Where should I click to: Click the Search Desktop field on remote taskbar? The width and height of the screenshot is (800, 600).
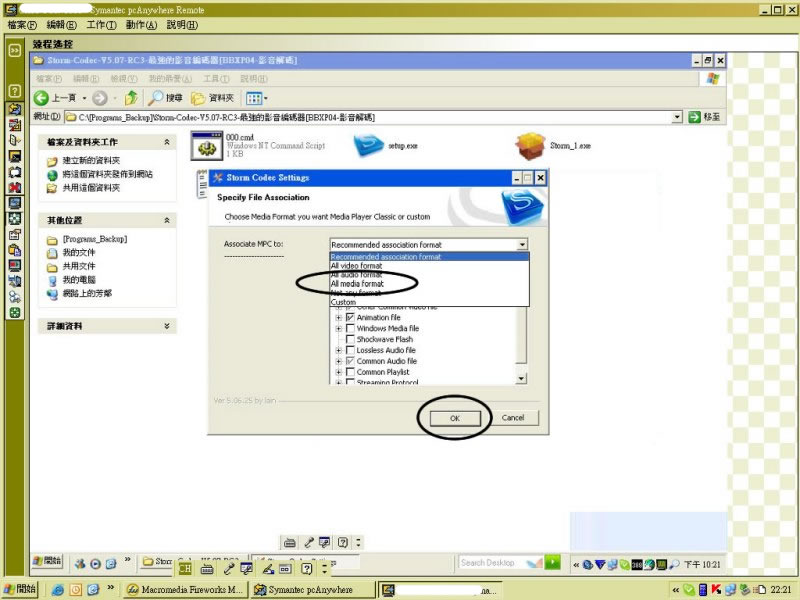(492, 563)
